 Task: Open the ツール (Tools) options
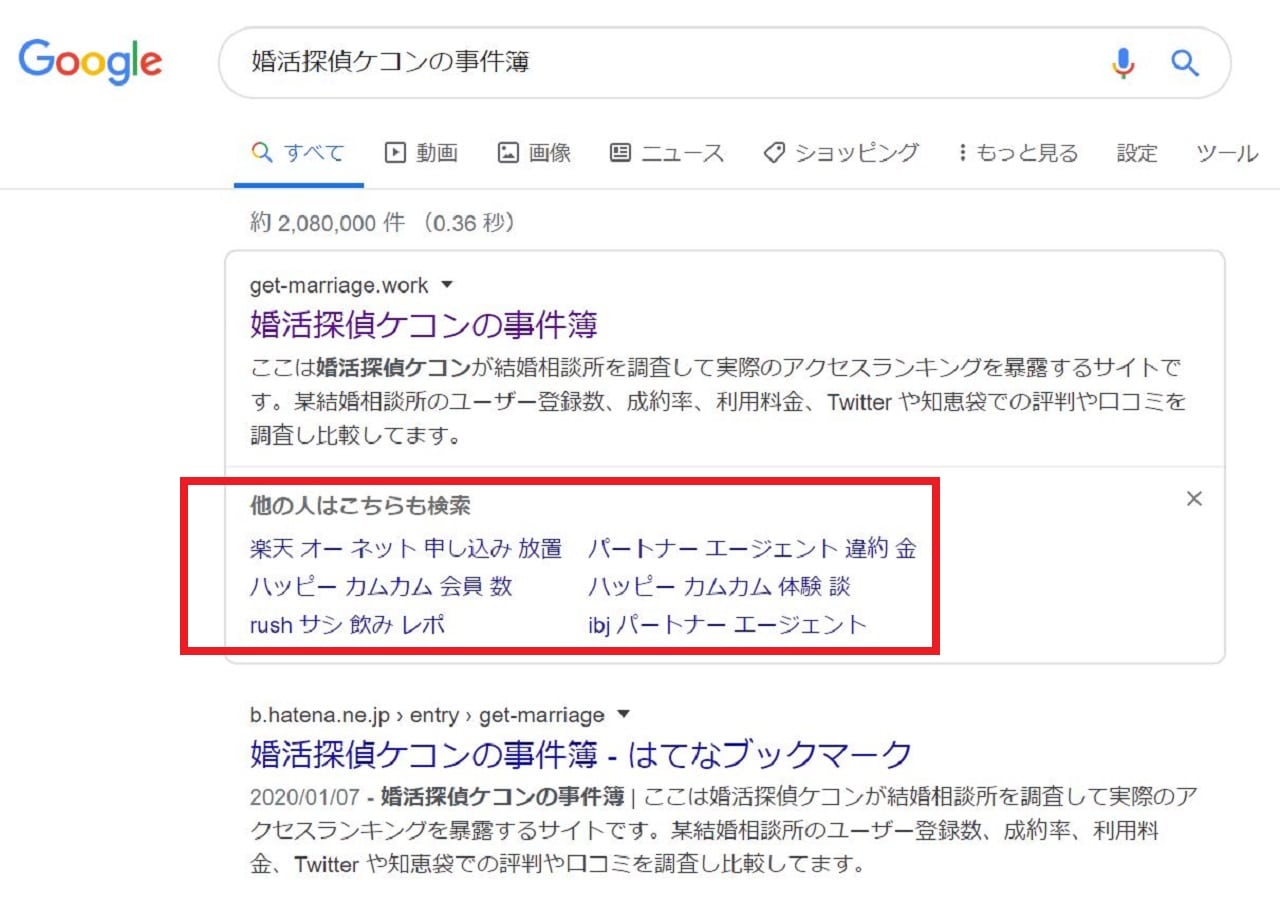[1226, 153]
